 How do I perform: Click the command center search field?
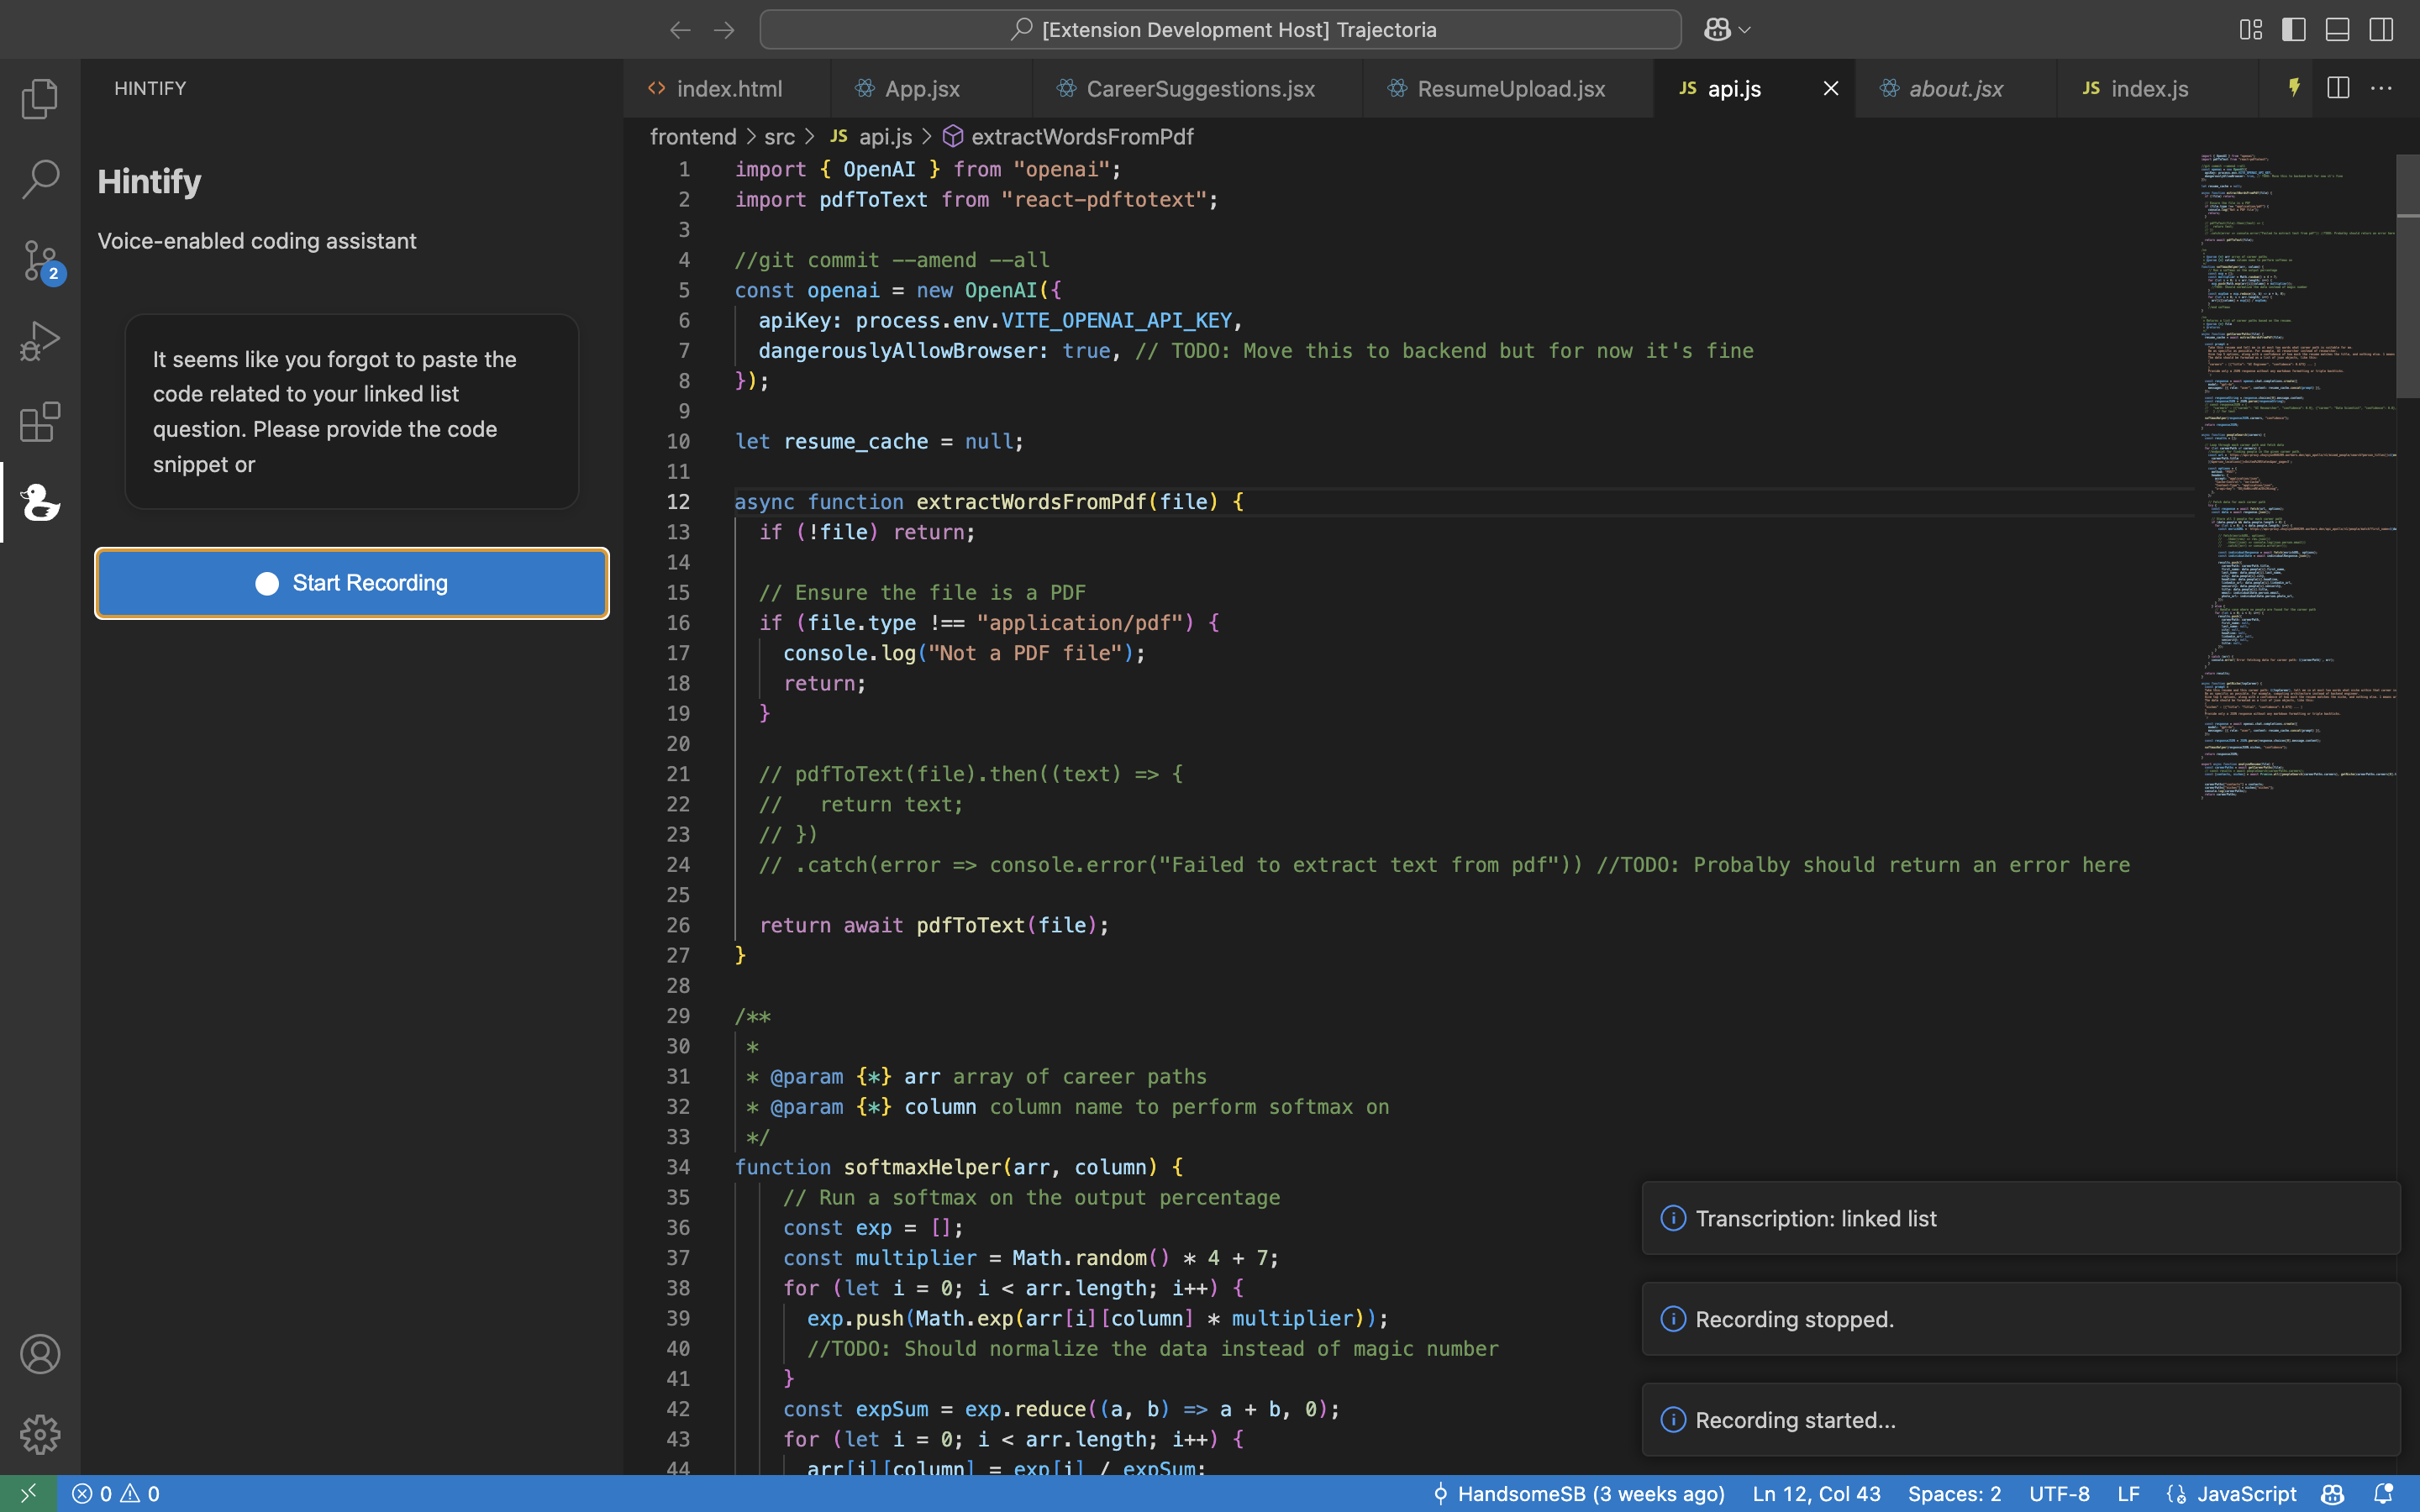click(x=1220, y=30)
